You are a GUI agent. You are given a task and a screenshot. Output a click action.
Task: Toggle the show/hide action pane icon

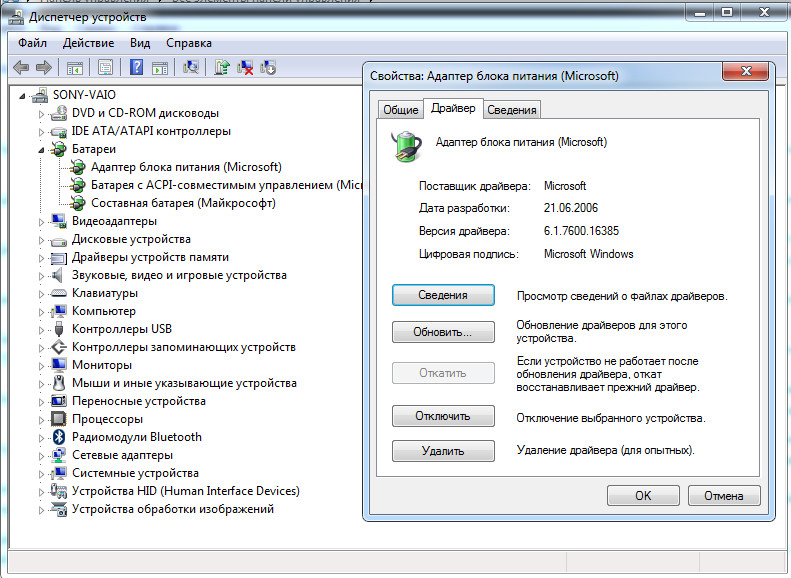160,67
